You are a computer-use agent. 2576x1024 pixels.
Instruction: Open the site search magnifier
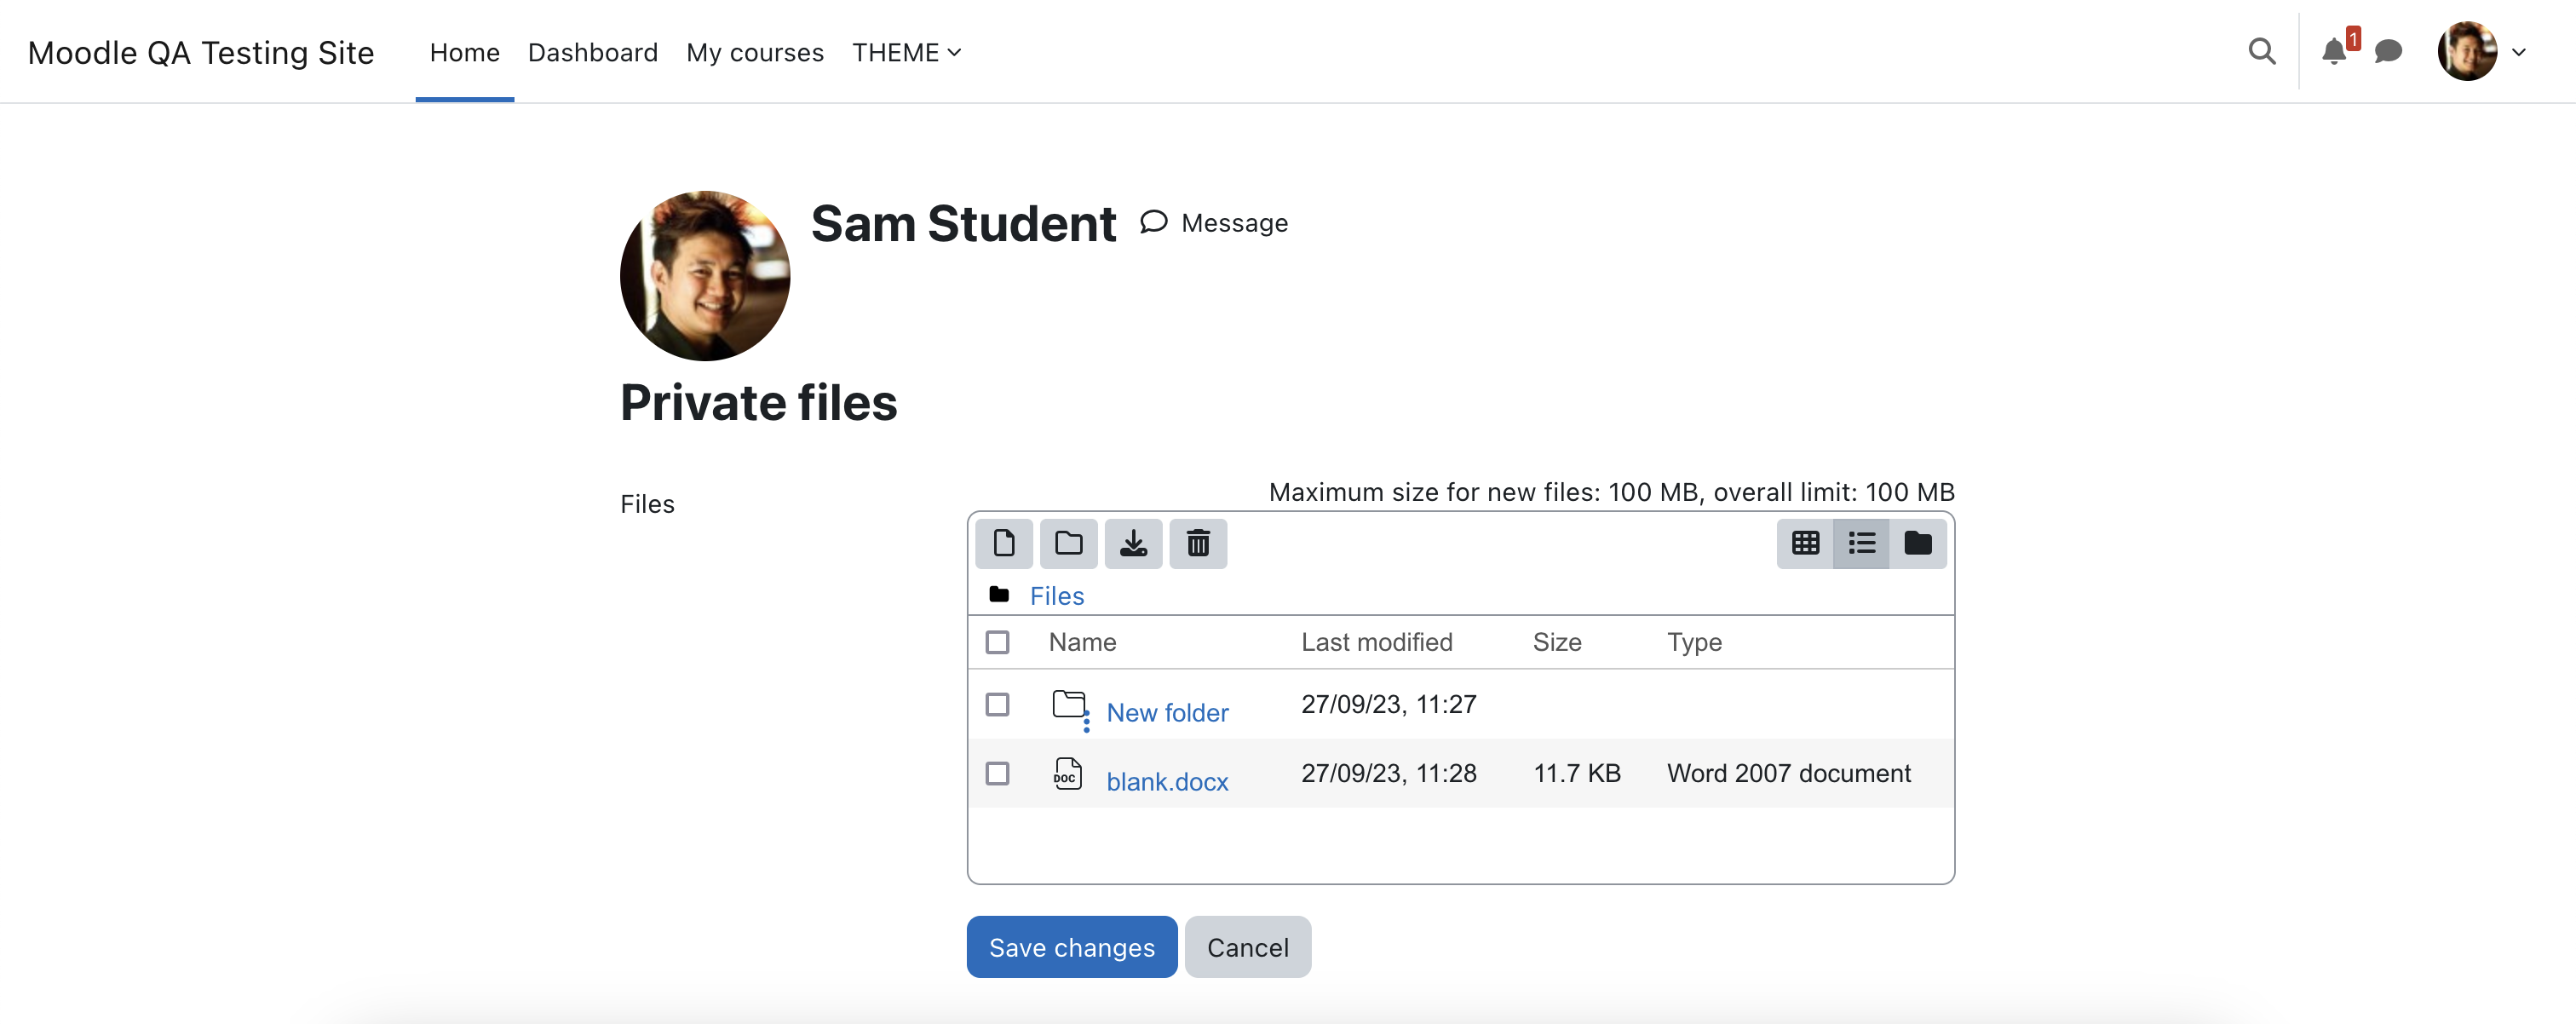coord(2261,51)
